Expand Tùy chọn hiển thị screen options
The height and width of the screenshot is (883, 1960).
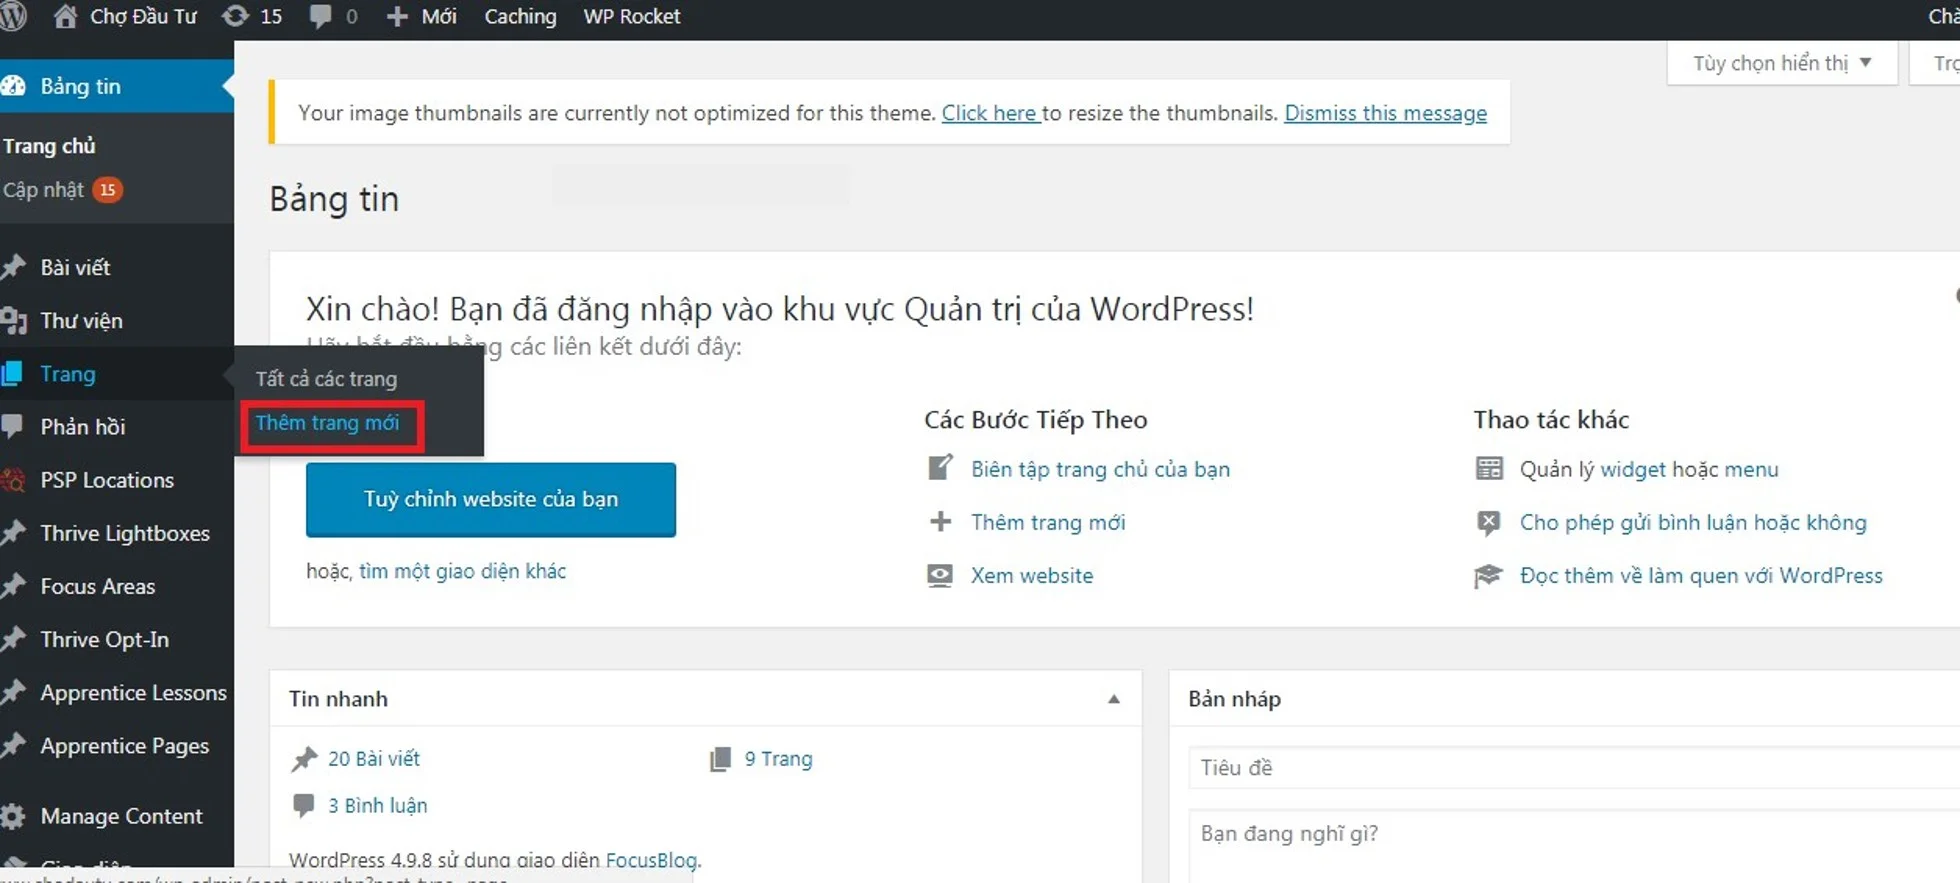[1782, 63]
